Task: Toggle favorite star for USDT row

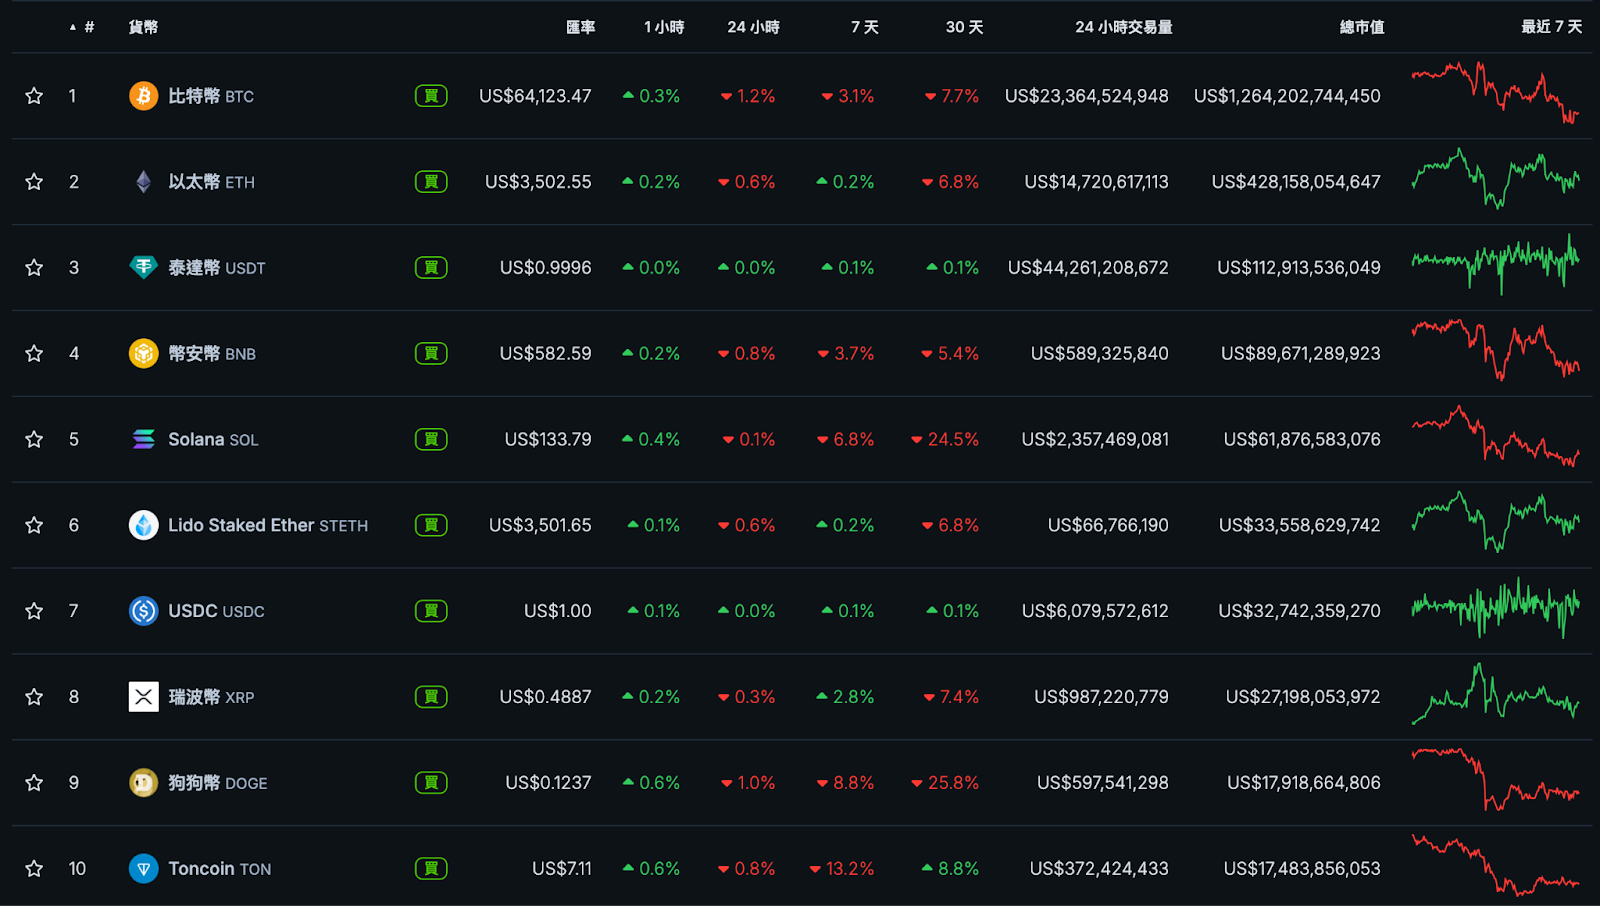Action: [34, 268]
